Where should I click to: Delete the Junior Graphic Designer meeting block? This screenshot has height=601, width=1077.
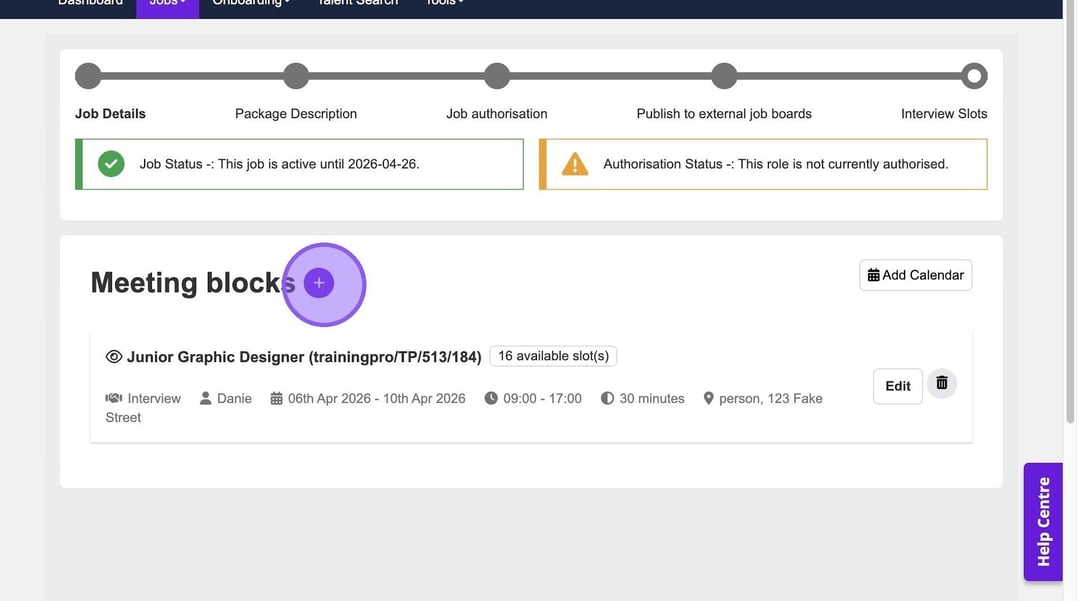pyautogui.click(x=941, y=383)
